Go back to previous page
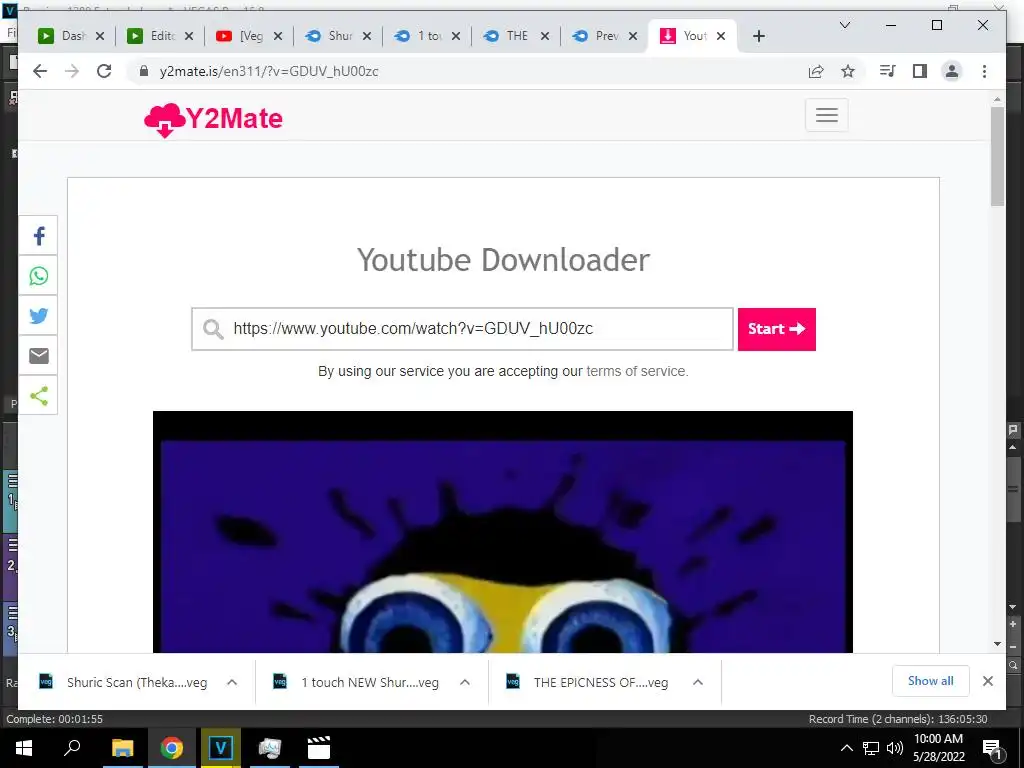This screenshot has height=768, width=1024. coord(40,71)
